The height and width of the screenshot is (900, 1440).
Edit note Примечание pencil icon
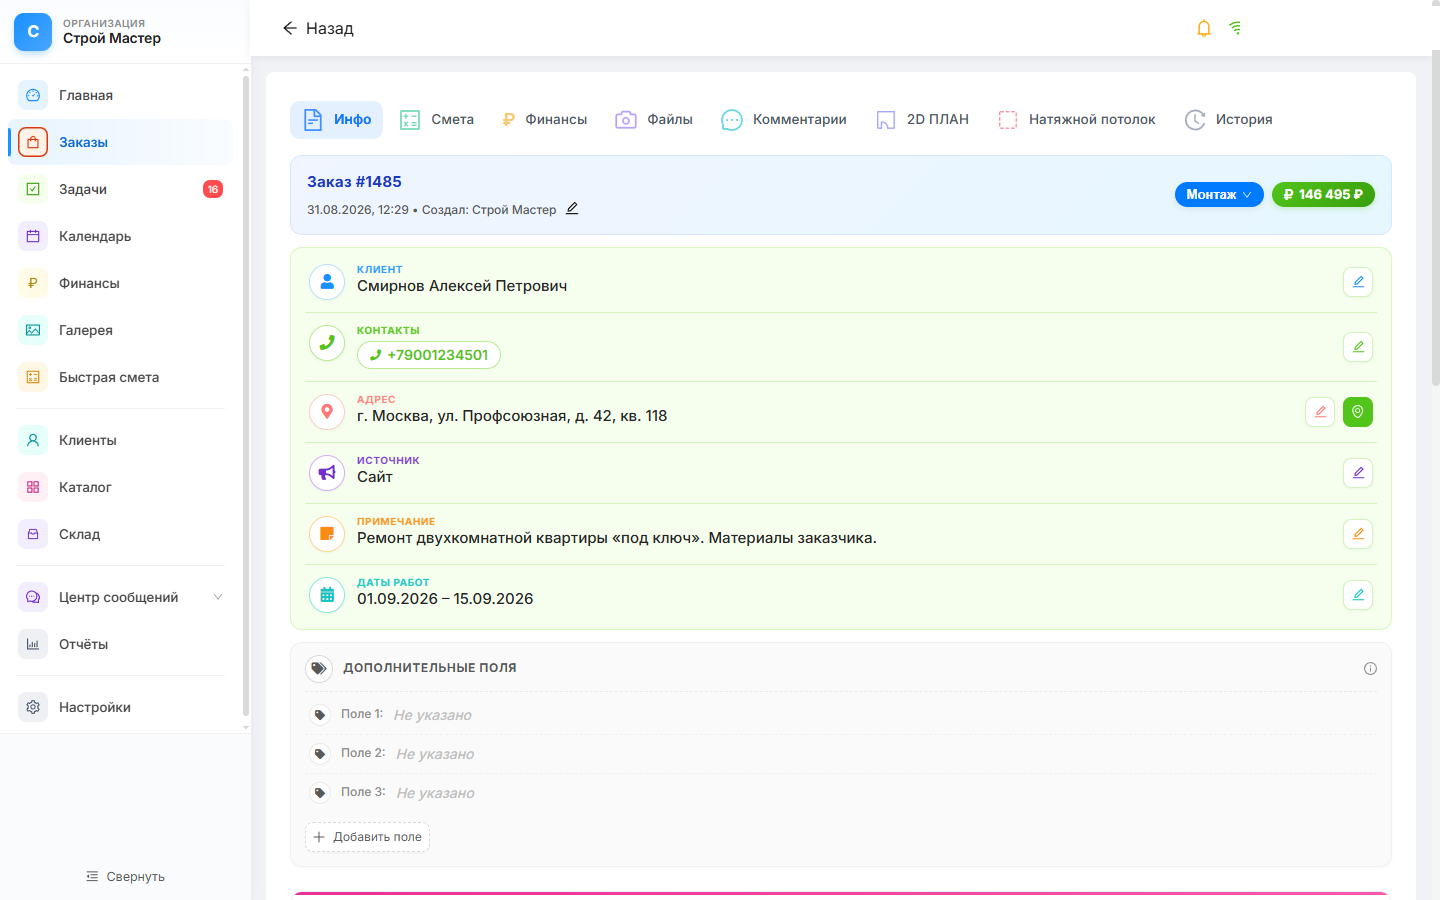pyautogui.click(x=1358, y=534)
